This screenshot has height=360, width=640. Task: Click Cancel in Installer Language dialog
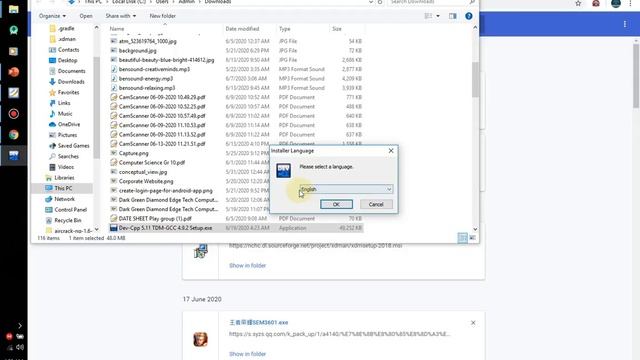click(376, 204)
